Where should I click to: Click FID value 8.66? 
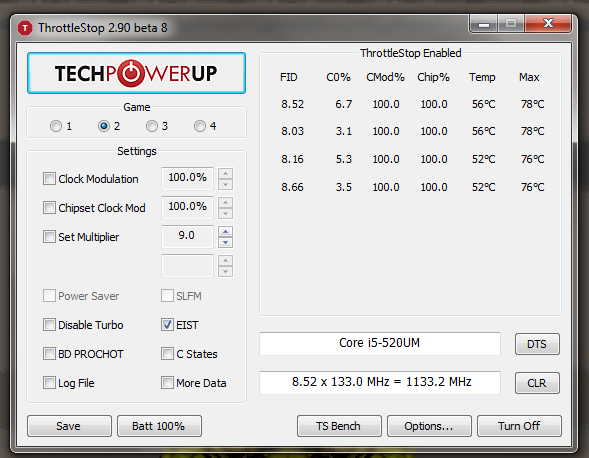coord(293,187)
